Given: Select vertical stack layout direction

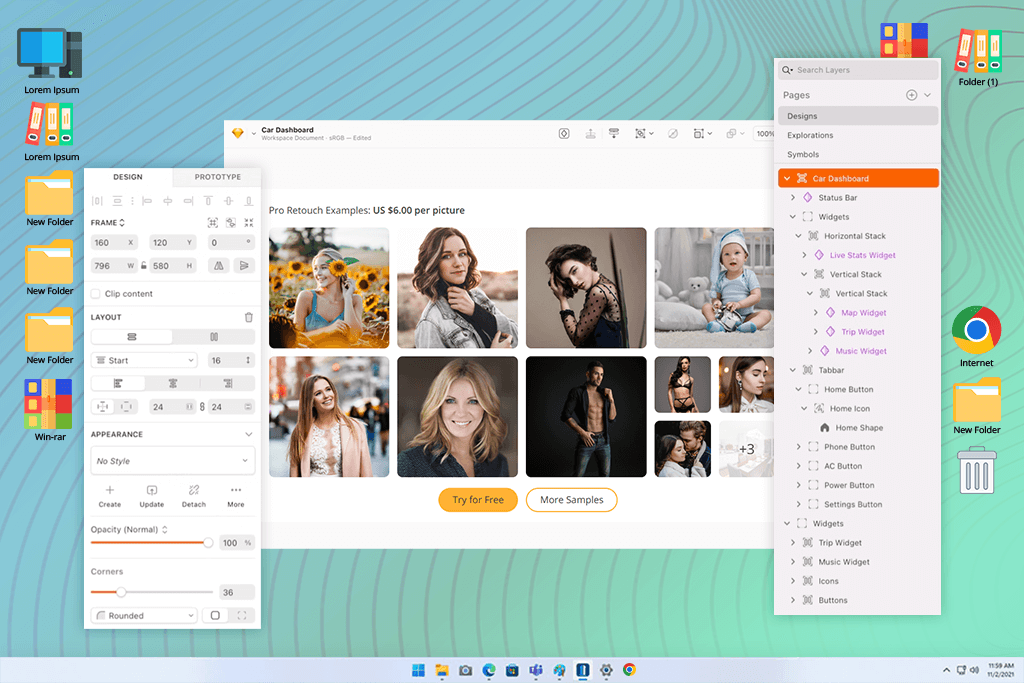Looking at the screenshot, I should coord(132,337).
